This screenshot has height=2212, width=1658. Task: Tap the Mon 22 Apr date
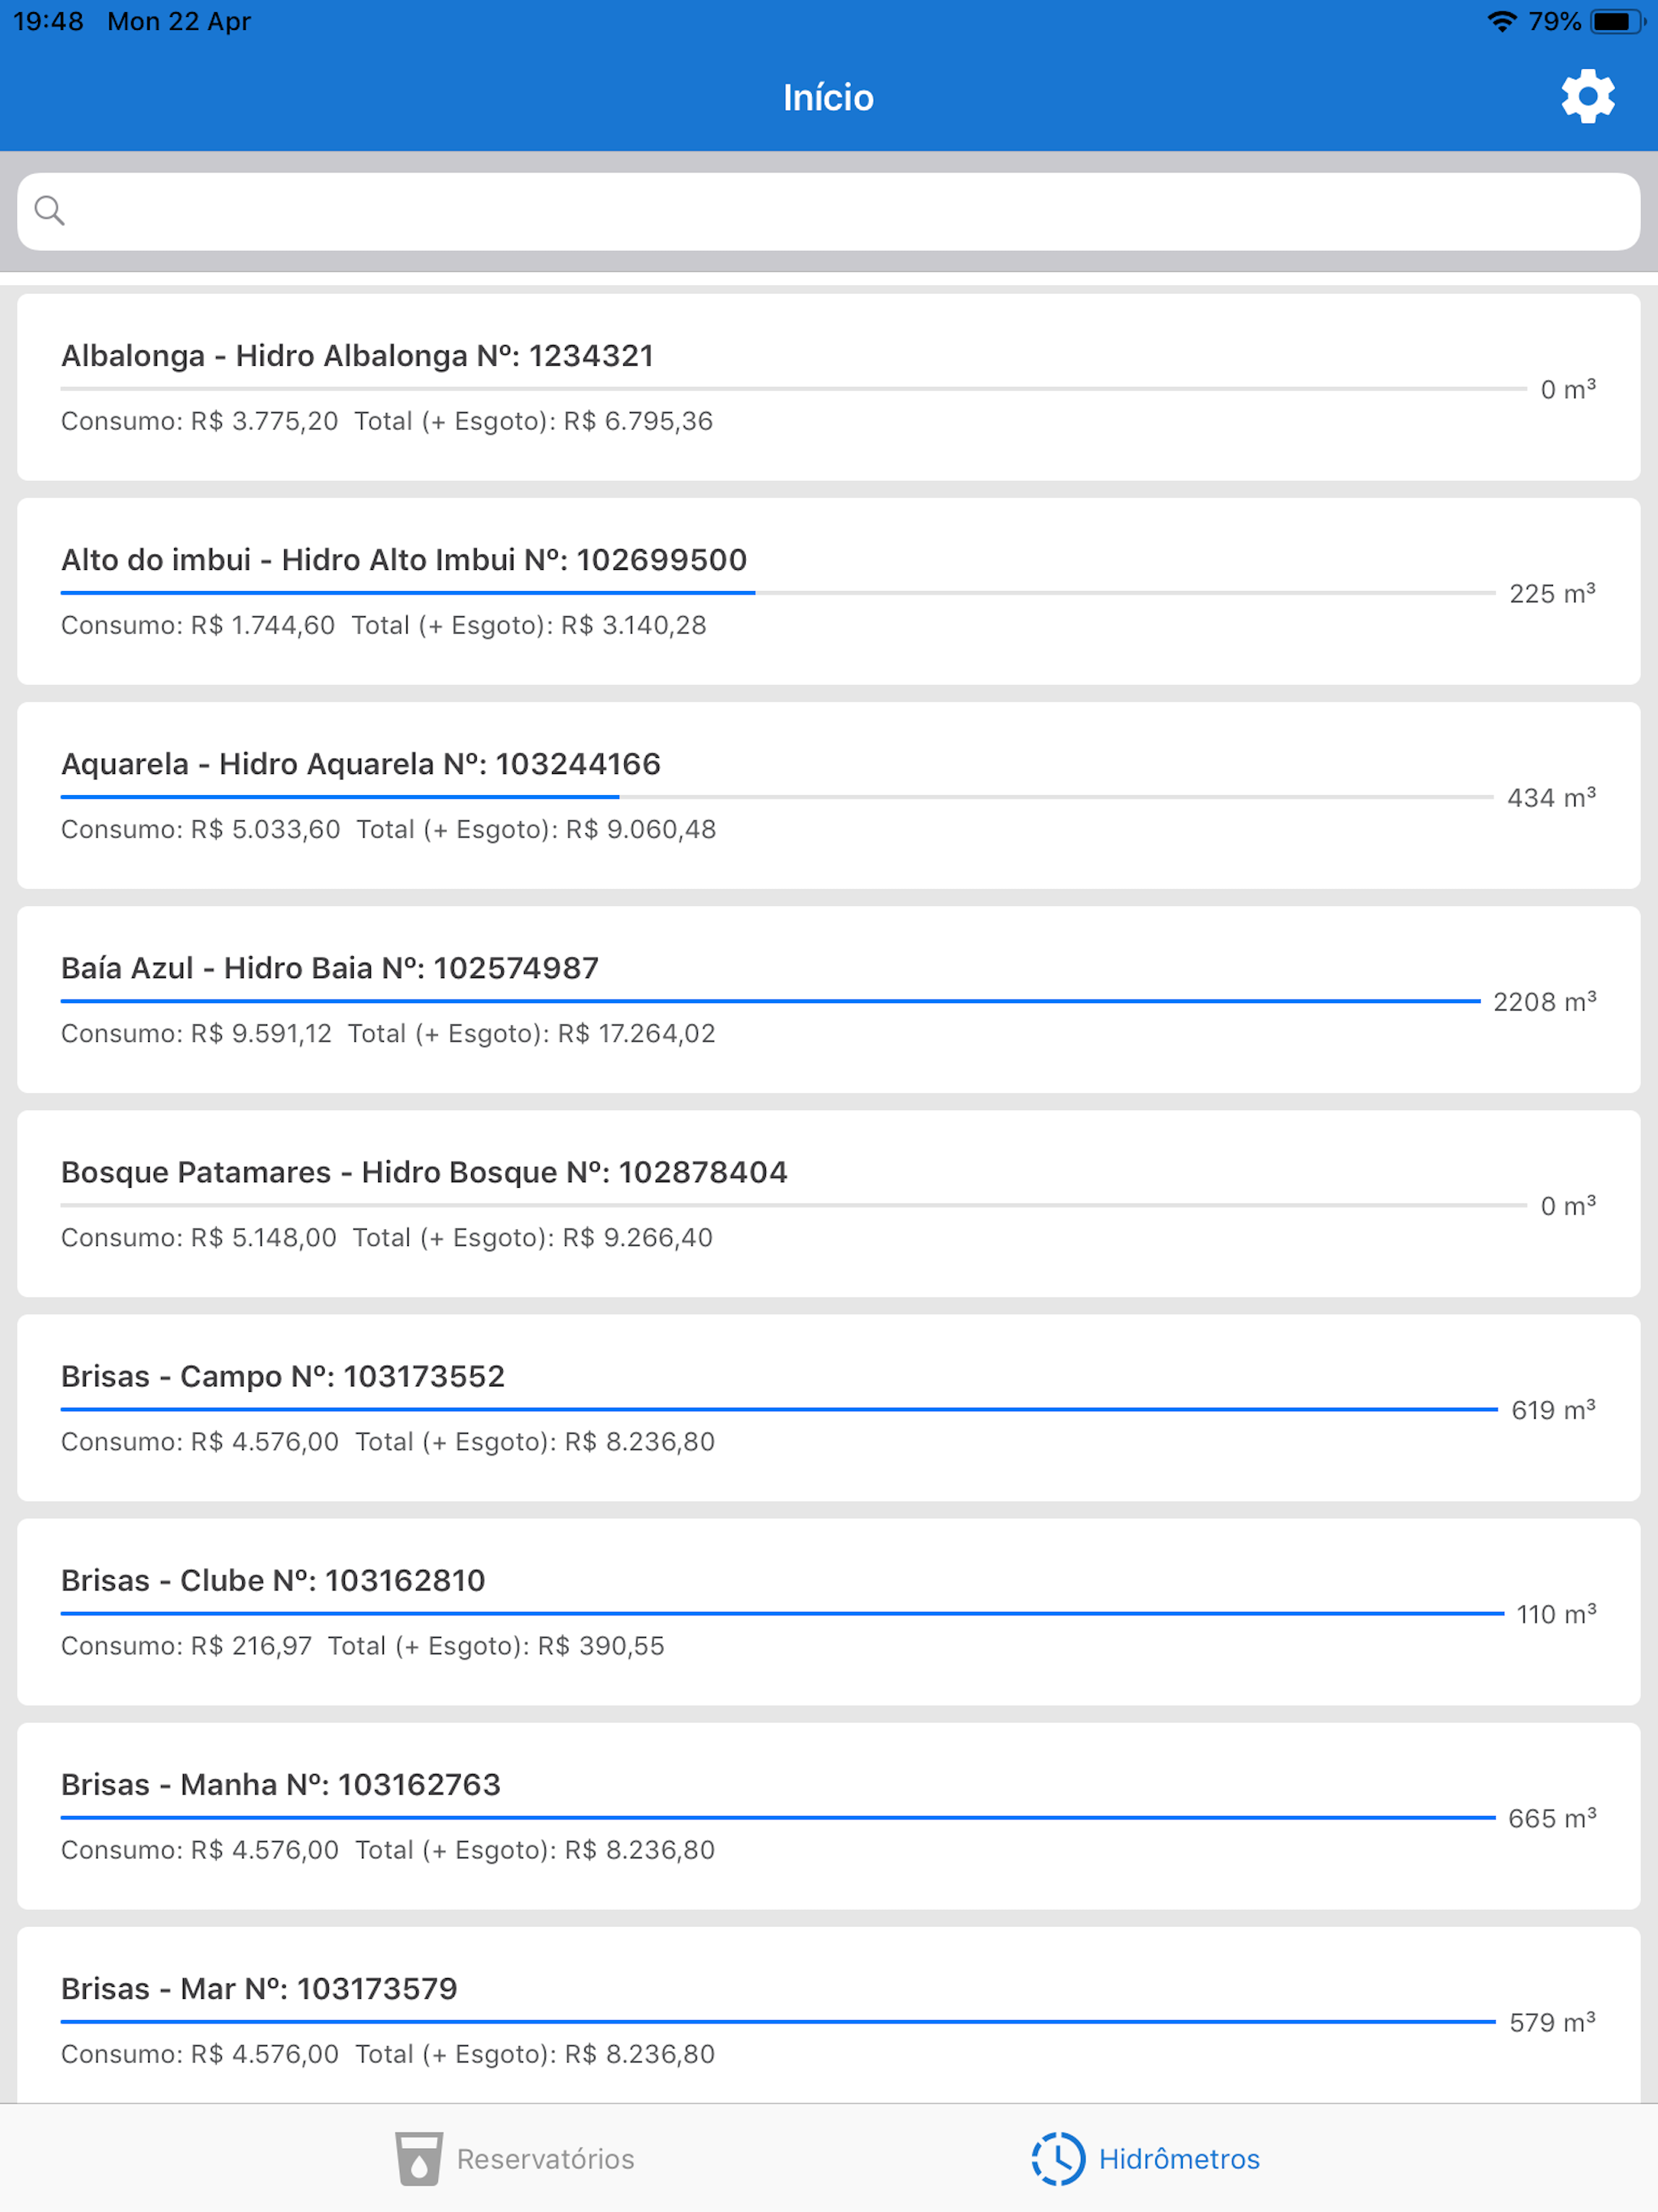[179, 21]
